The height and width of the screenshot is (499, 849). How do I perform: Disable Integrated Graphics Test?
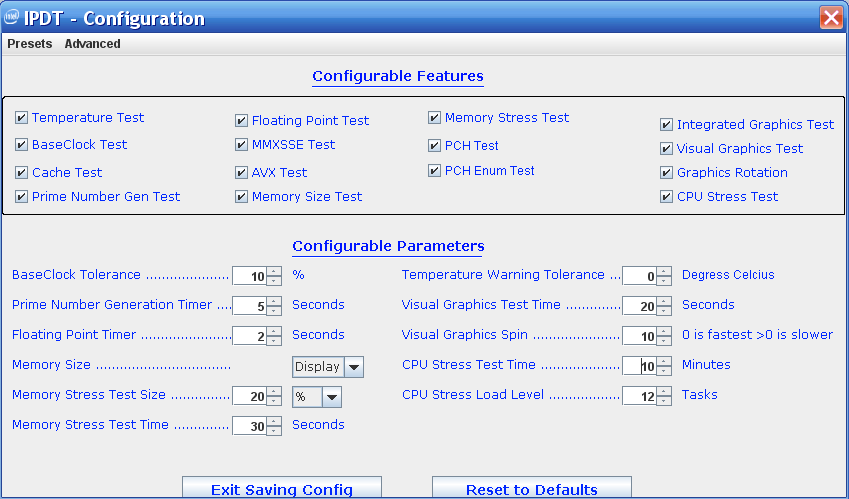click(667, 125)
